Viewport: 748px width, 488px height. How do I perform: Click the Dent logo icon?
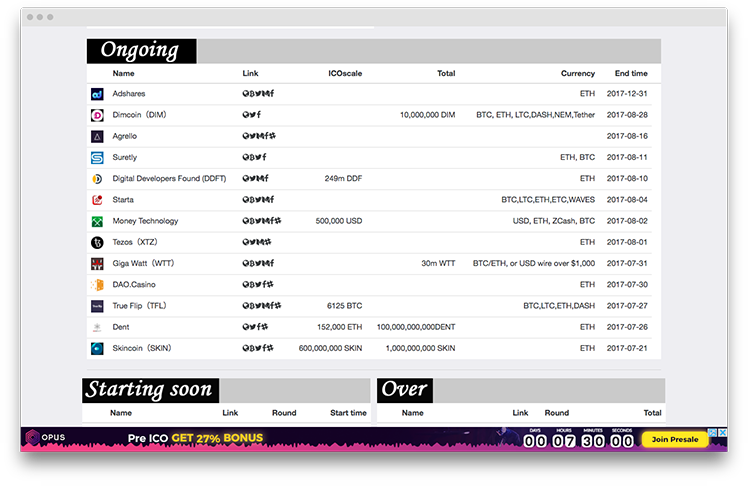pos(97,327)
